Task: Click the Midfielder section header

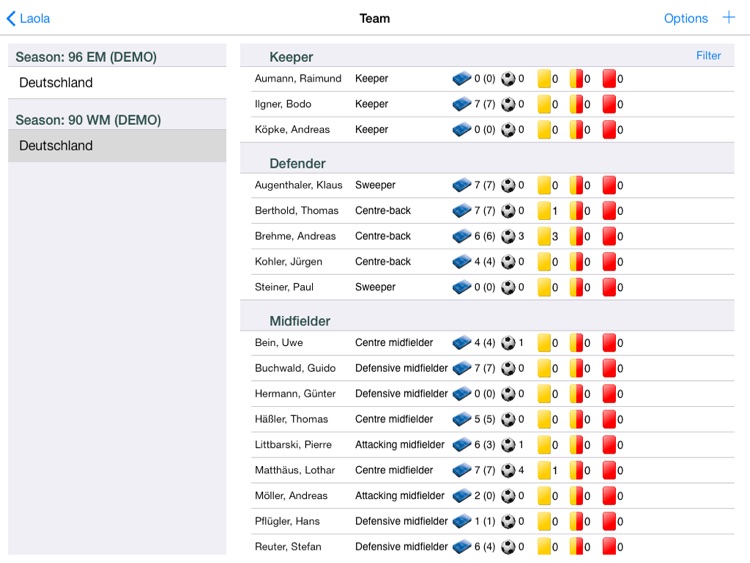Action: [x=300, y=321]
